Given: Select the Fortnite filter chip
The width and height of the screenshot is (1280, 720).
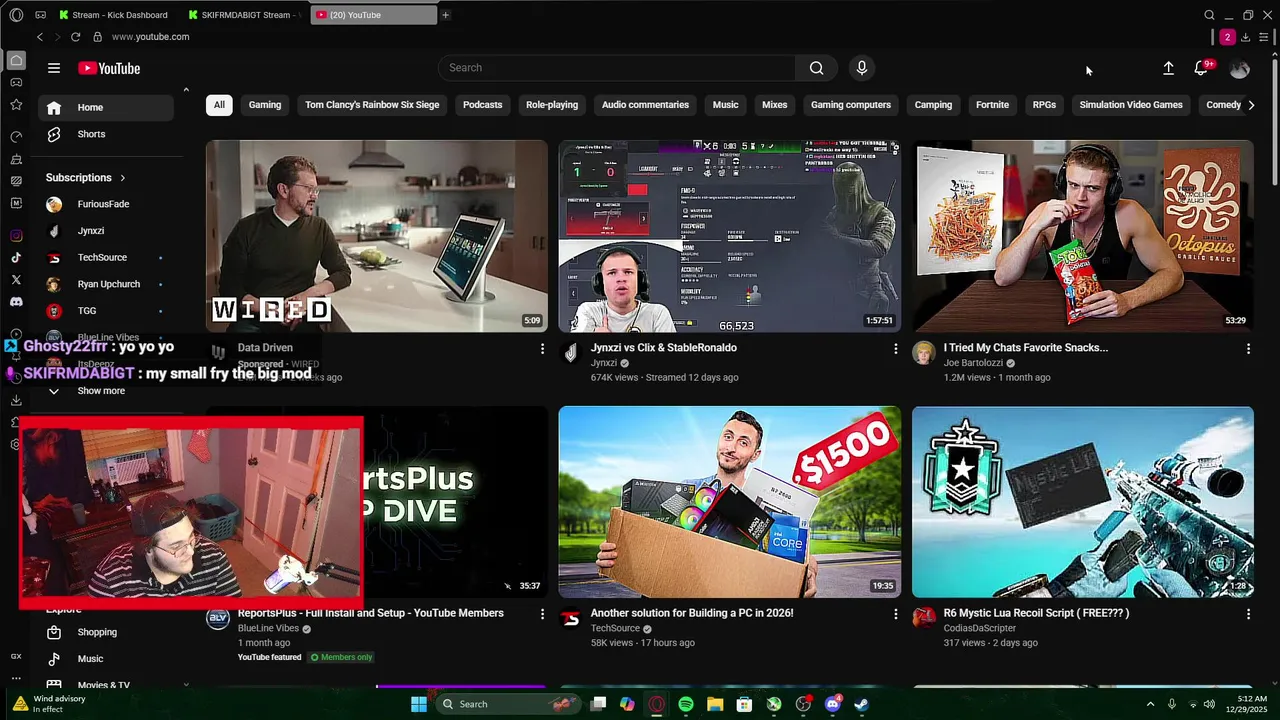Looking at the screenshot, I should click(992, 105).
